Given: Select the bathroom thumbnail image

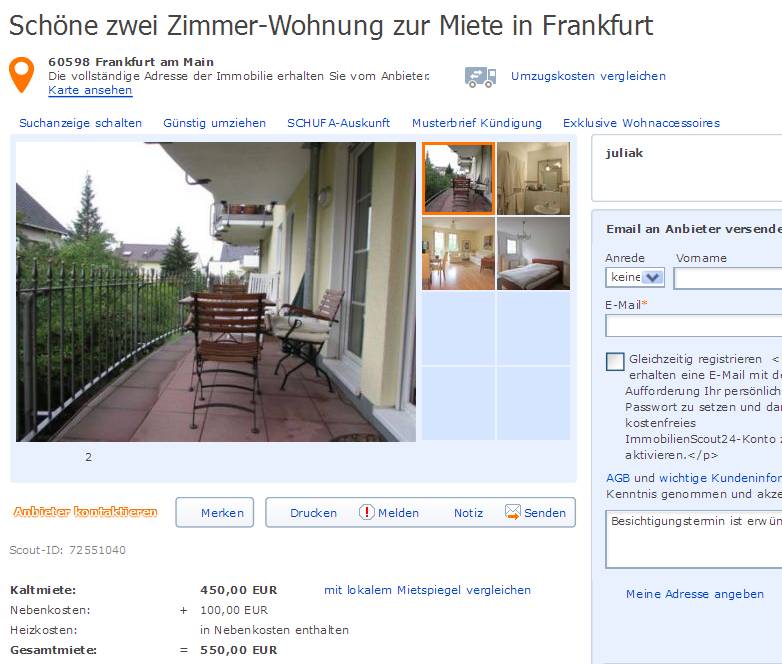Looking at the screenshot, I should point(533,178).
